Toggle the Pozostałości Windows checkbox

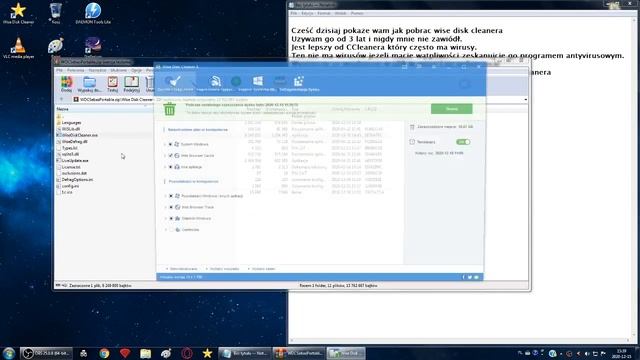click(171, 196)
